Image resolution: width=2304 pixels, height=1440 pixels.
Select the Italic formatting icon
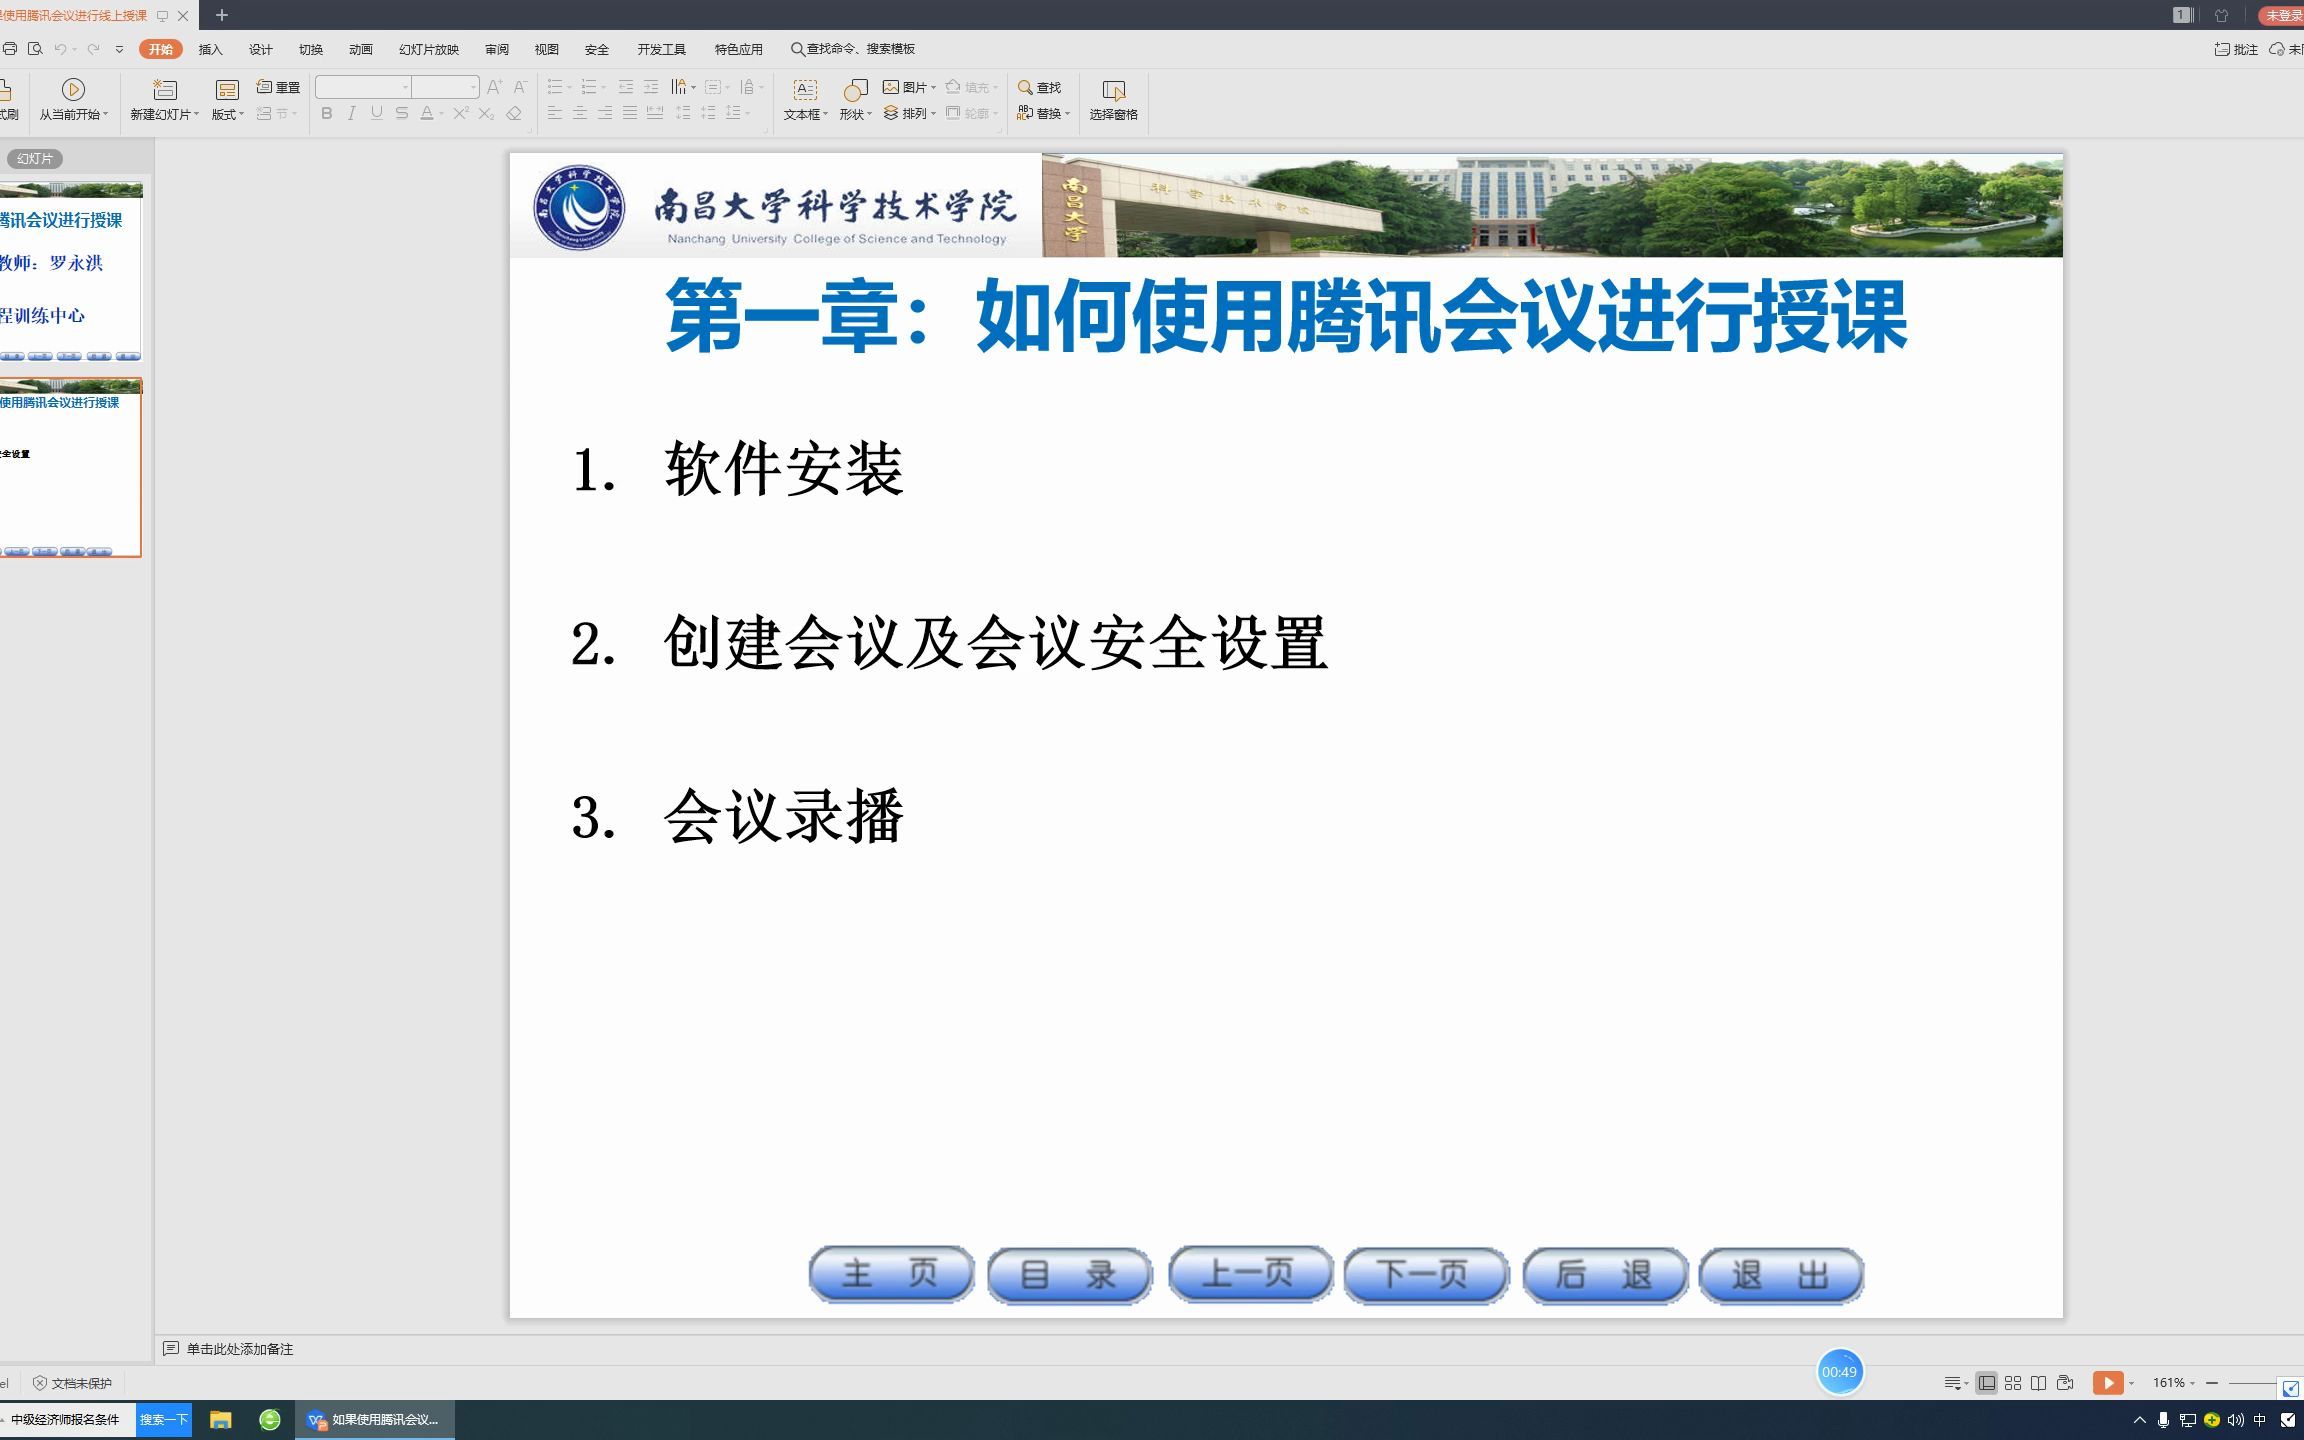click(350, 113)
